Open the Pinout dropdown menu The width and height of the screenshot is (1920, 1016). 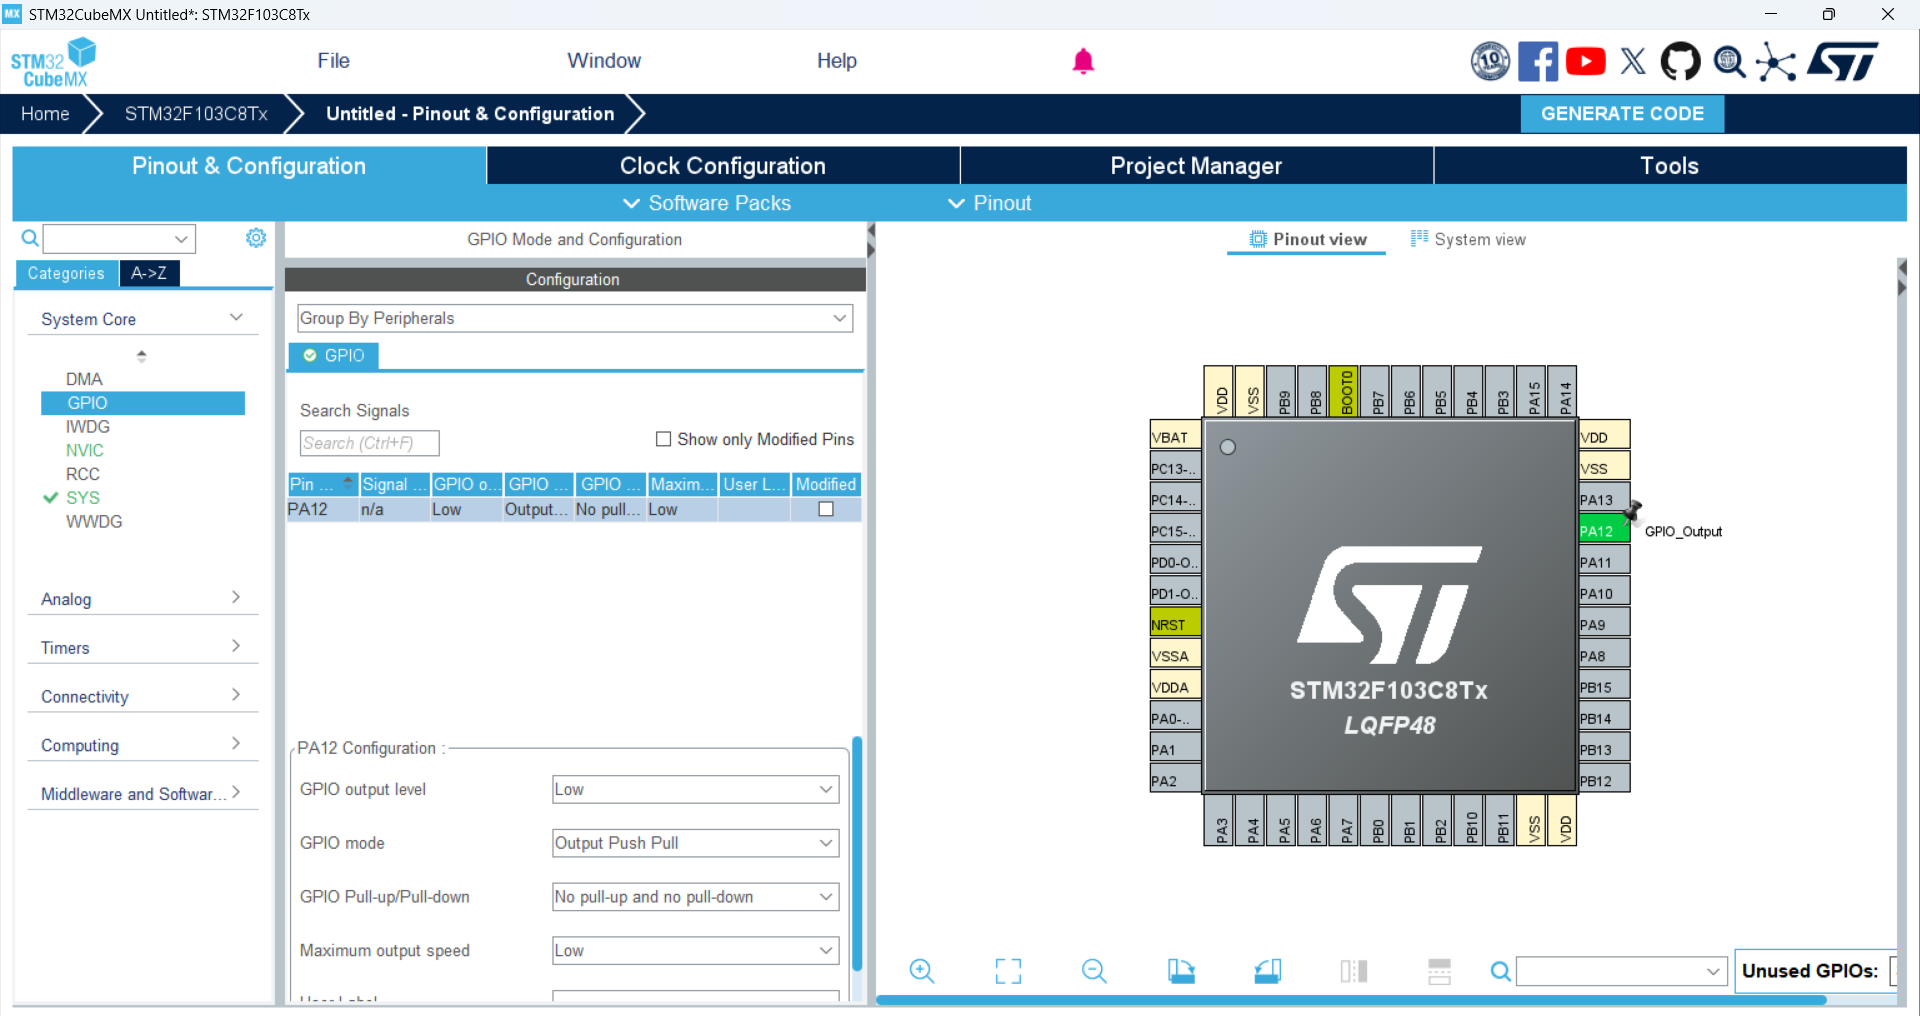(989, 203)
